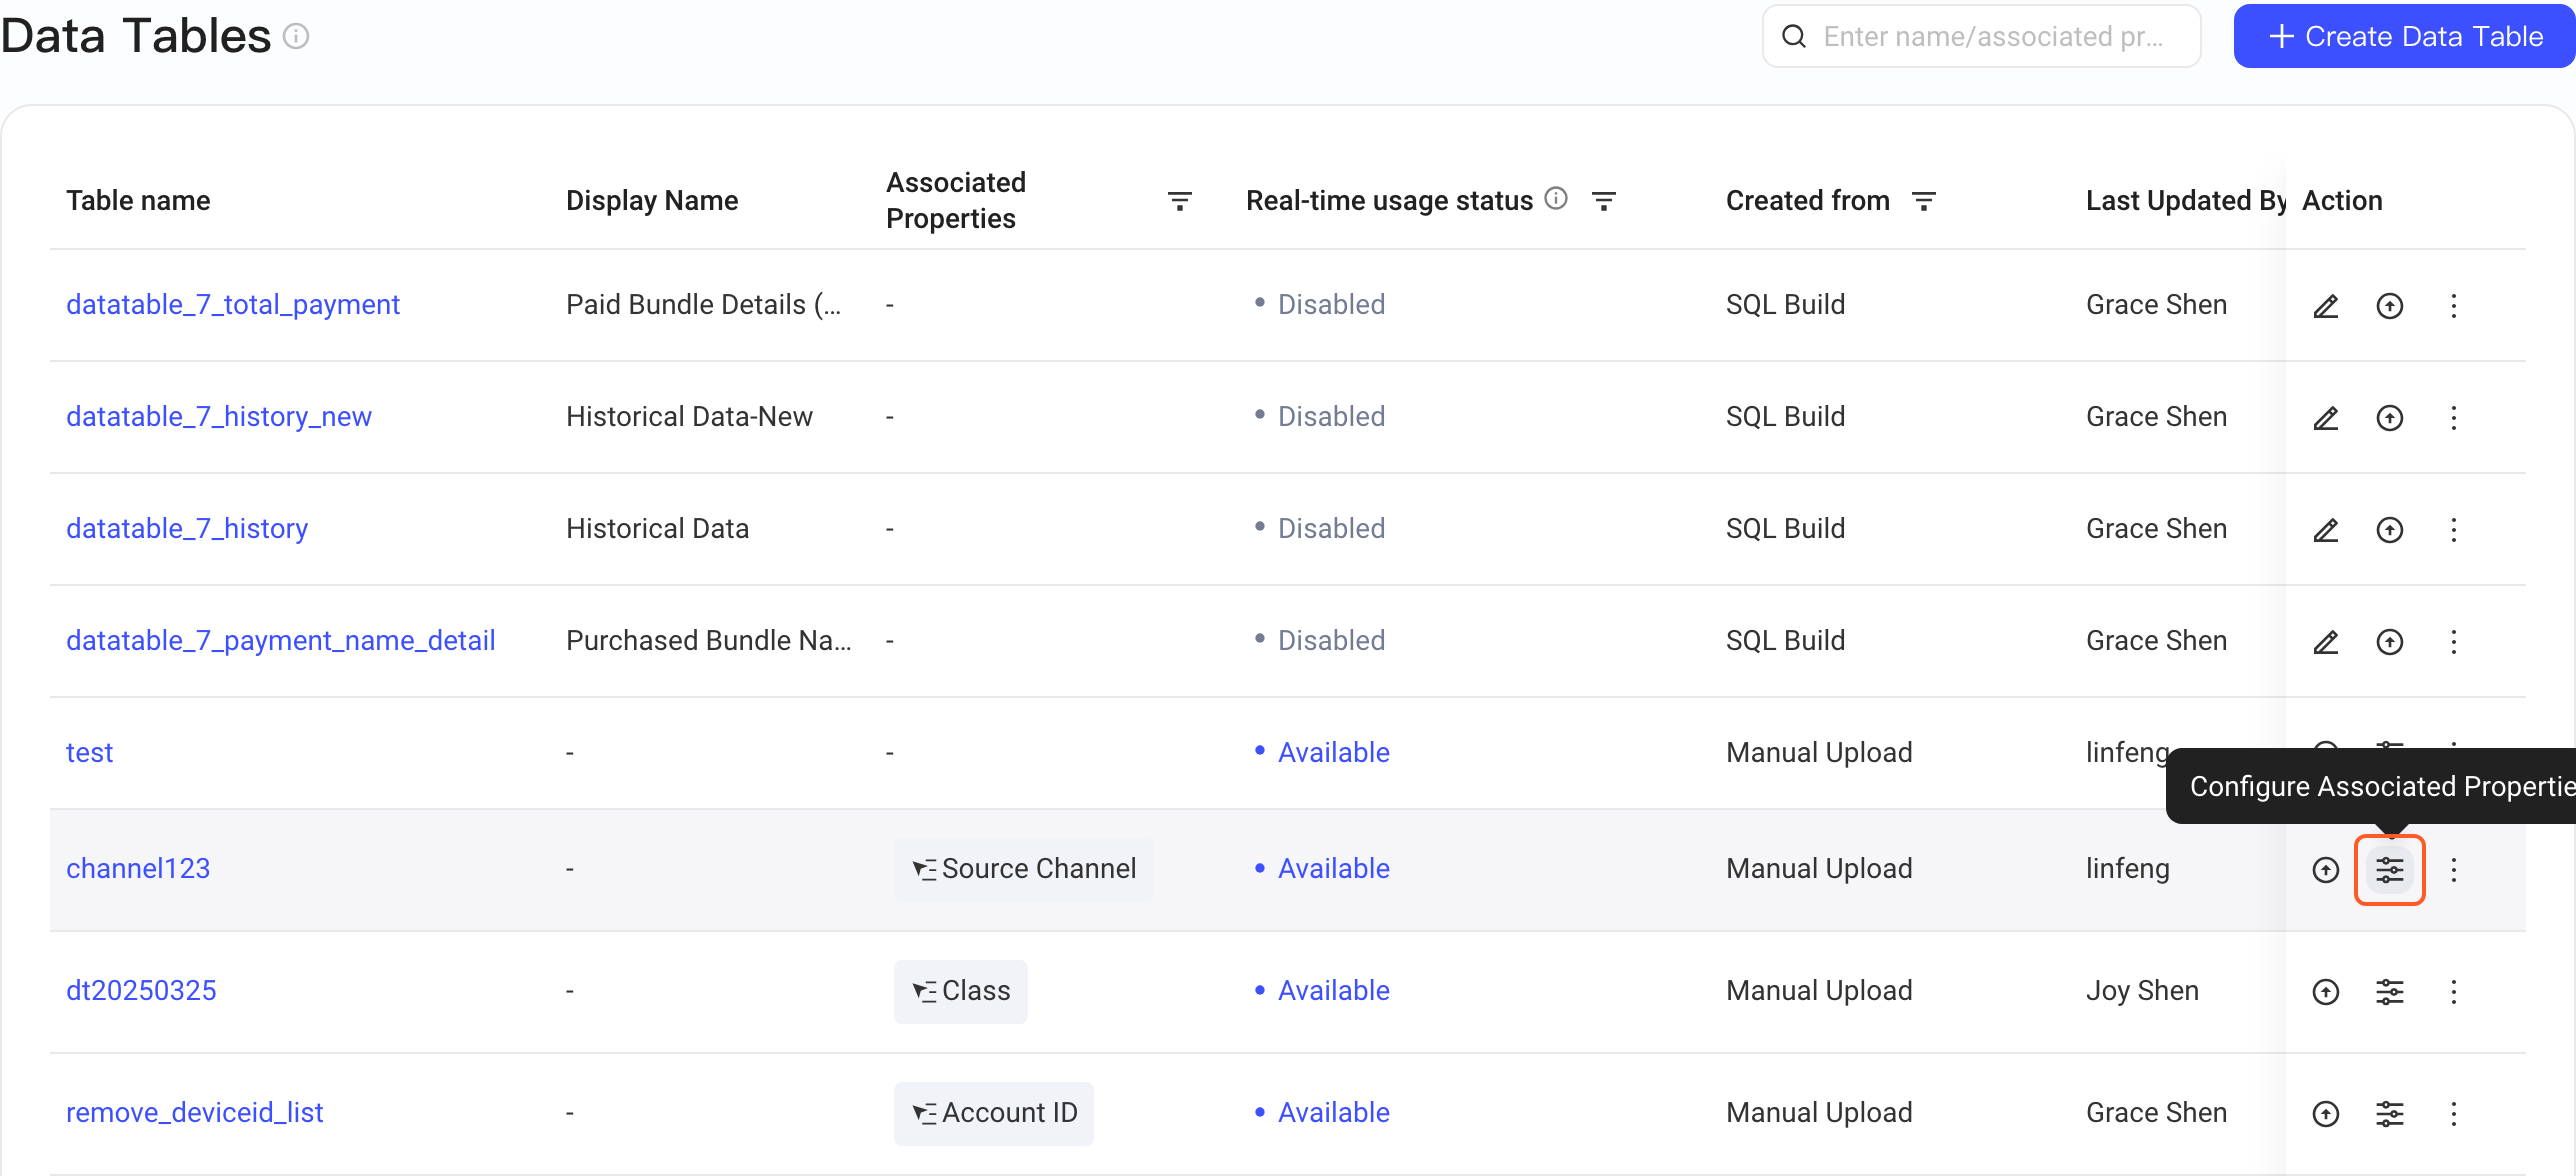Configure associated properties for remove_deviceid_list
Image resolution: width=2576 pixels, height=1176 pixels.
pos(2390,1114)
